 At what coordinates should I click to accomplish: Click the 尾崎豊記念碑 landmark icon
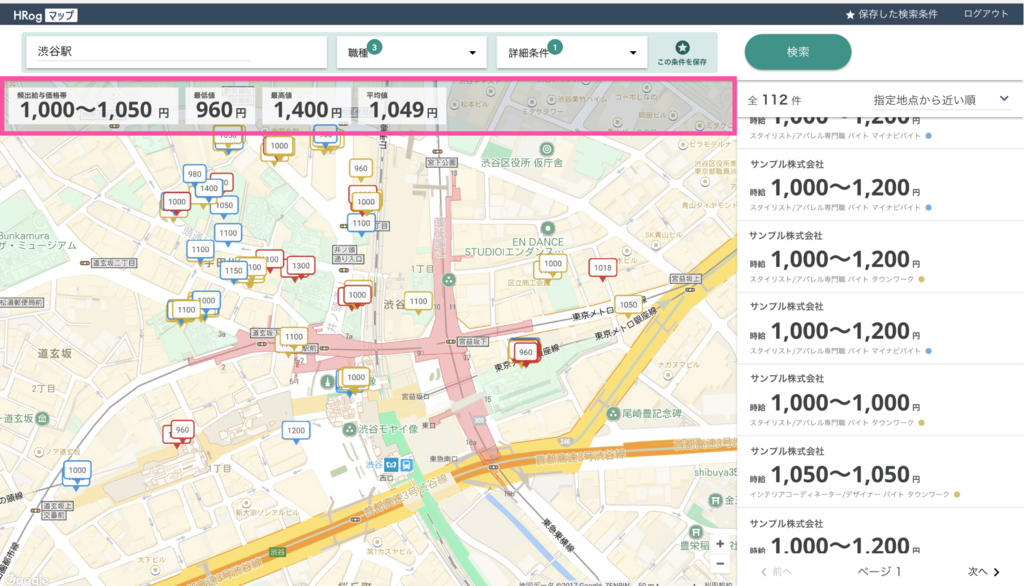pos(613,414)
